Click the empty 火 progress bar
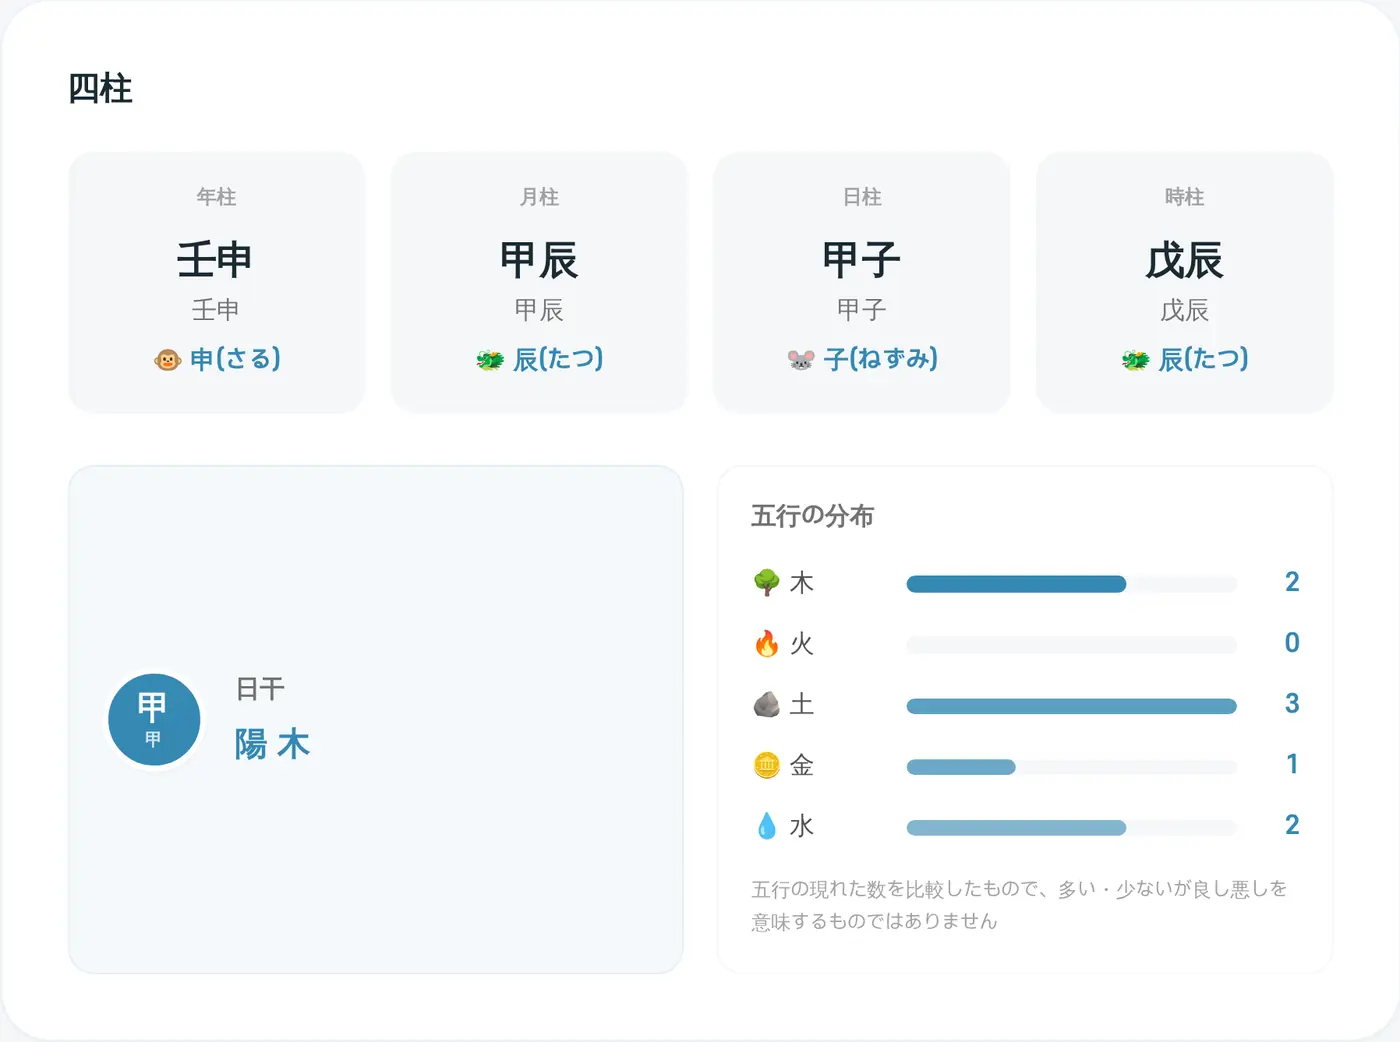 1071,645
